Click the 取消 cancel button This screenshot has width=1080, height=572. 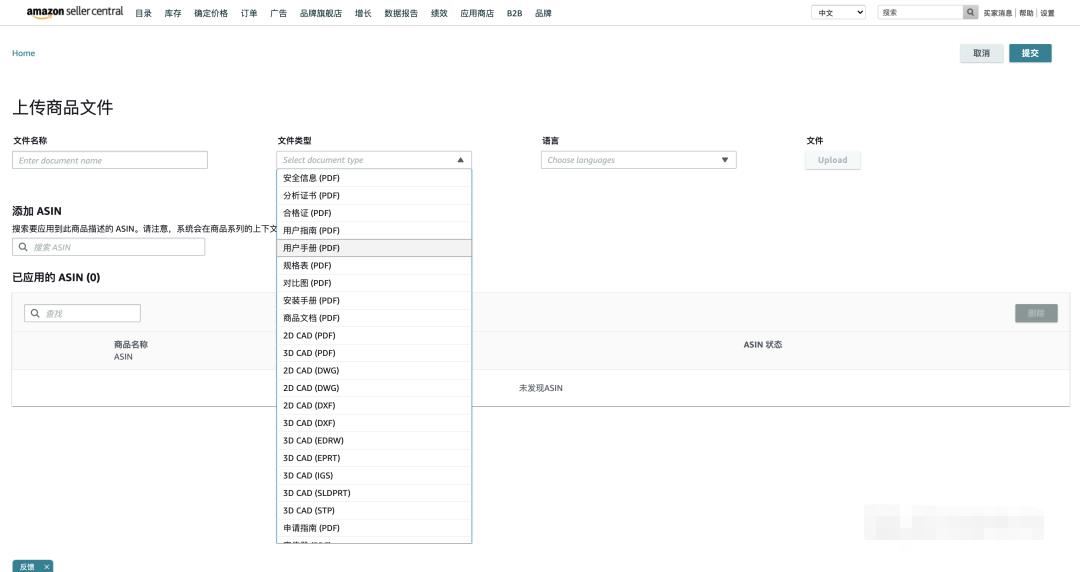click(x=981, y=53)
